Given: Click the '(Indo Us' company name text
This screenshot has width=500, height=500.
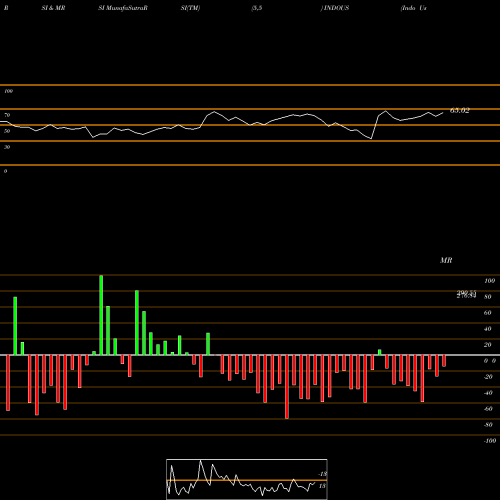Looking at the screenshot, I should [x=414, y=8].
